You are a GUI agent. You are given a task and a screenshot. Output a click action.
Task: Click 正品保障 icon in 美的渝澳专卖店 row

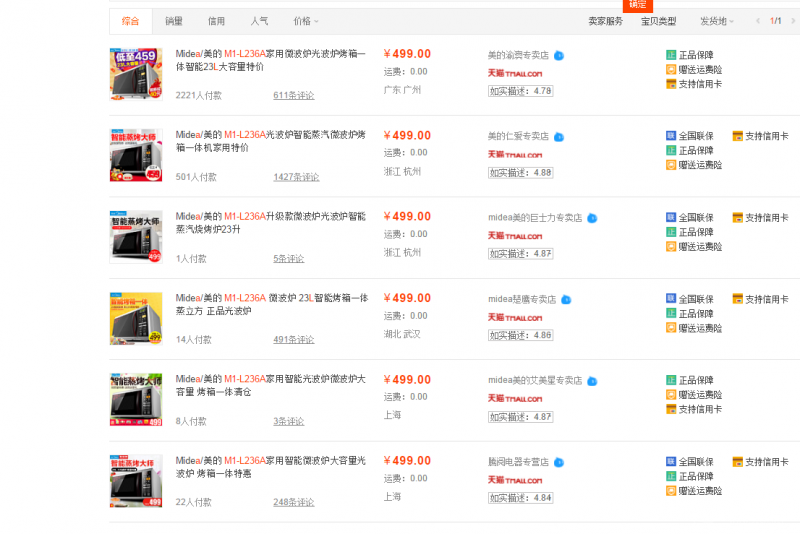(671, 55)
